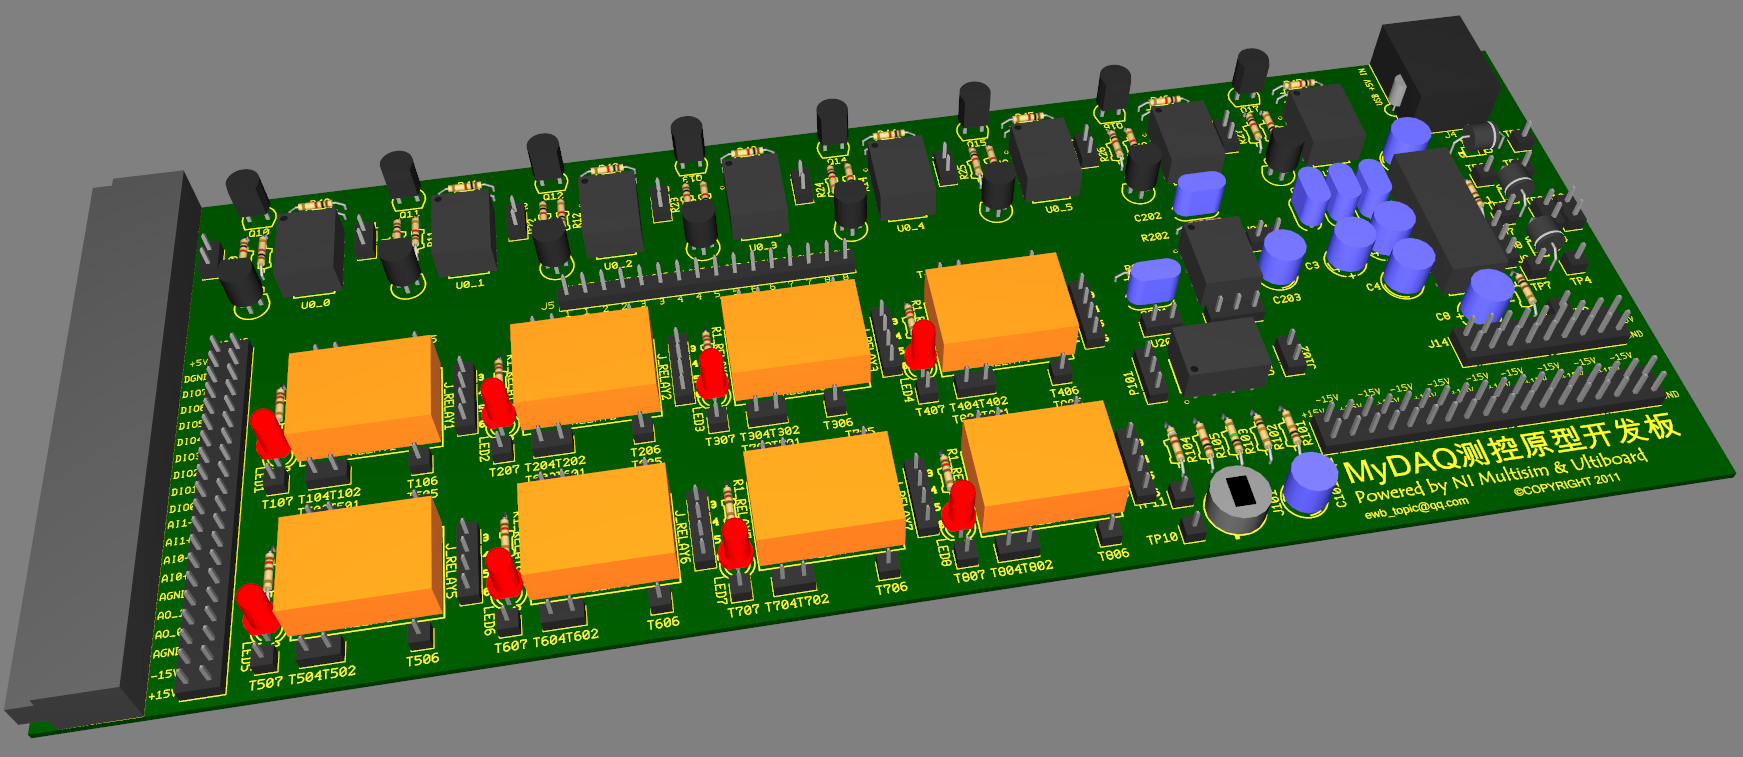Click the T606 label
1743x757 pixels.
point(662,623)
